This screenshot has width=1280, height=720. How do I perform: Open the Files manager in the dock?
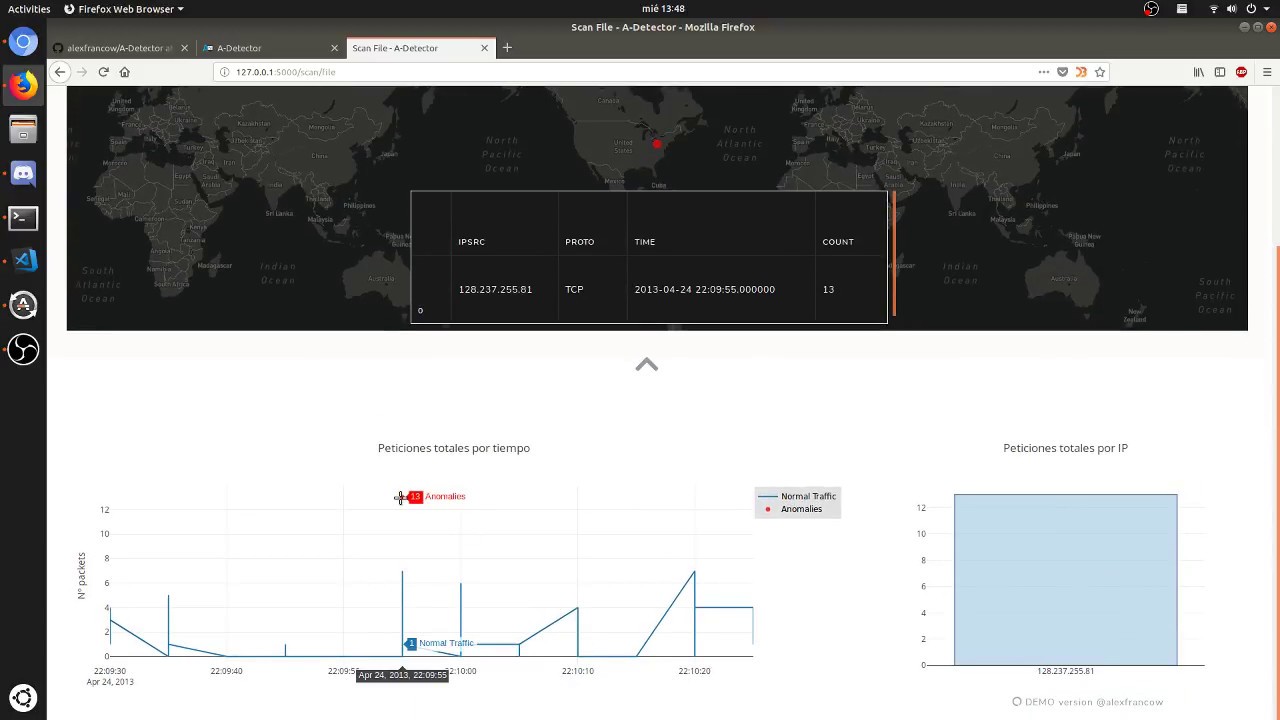coord(23,130)
